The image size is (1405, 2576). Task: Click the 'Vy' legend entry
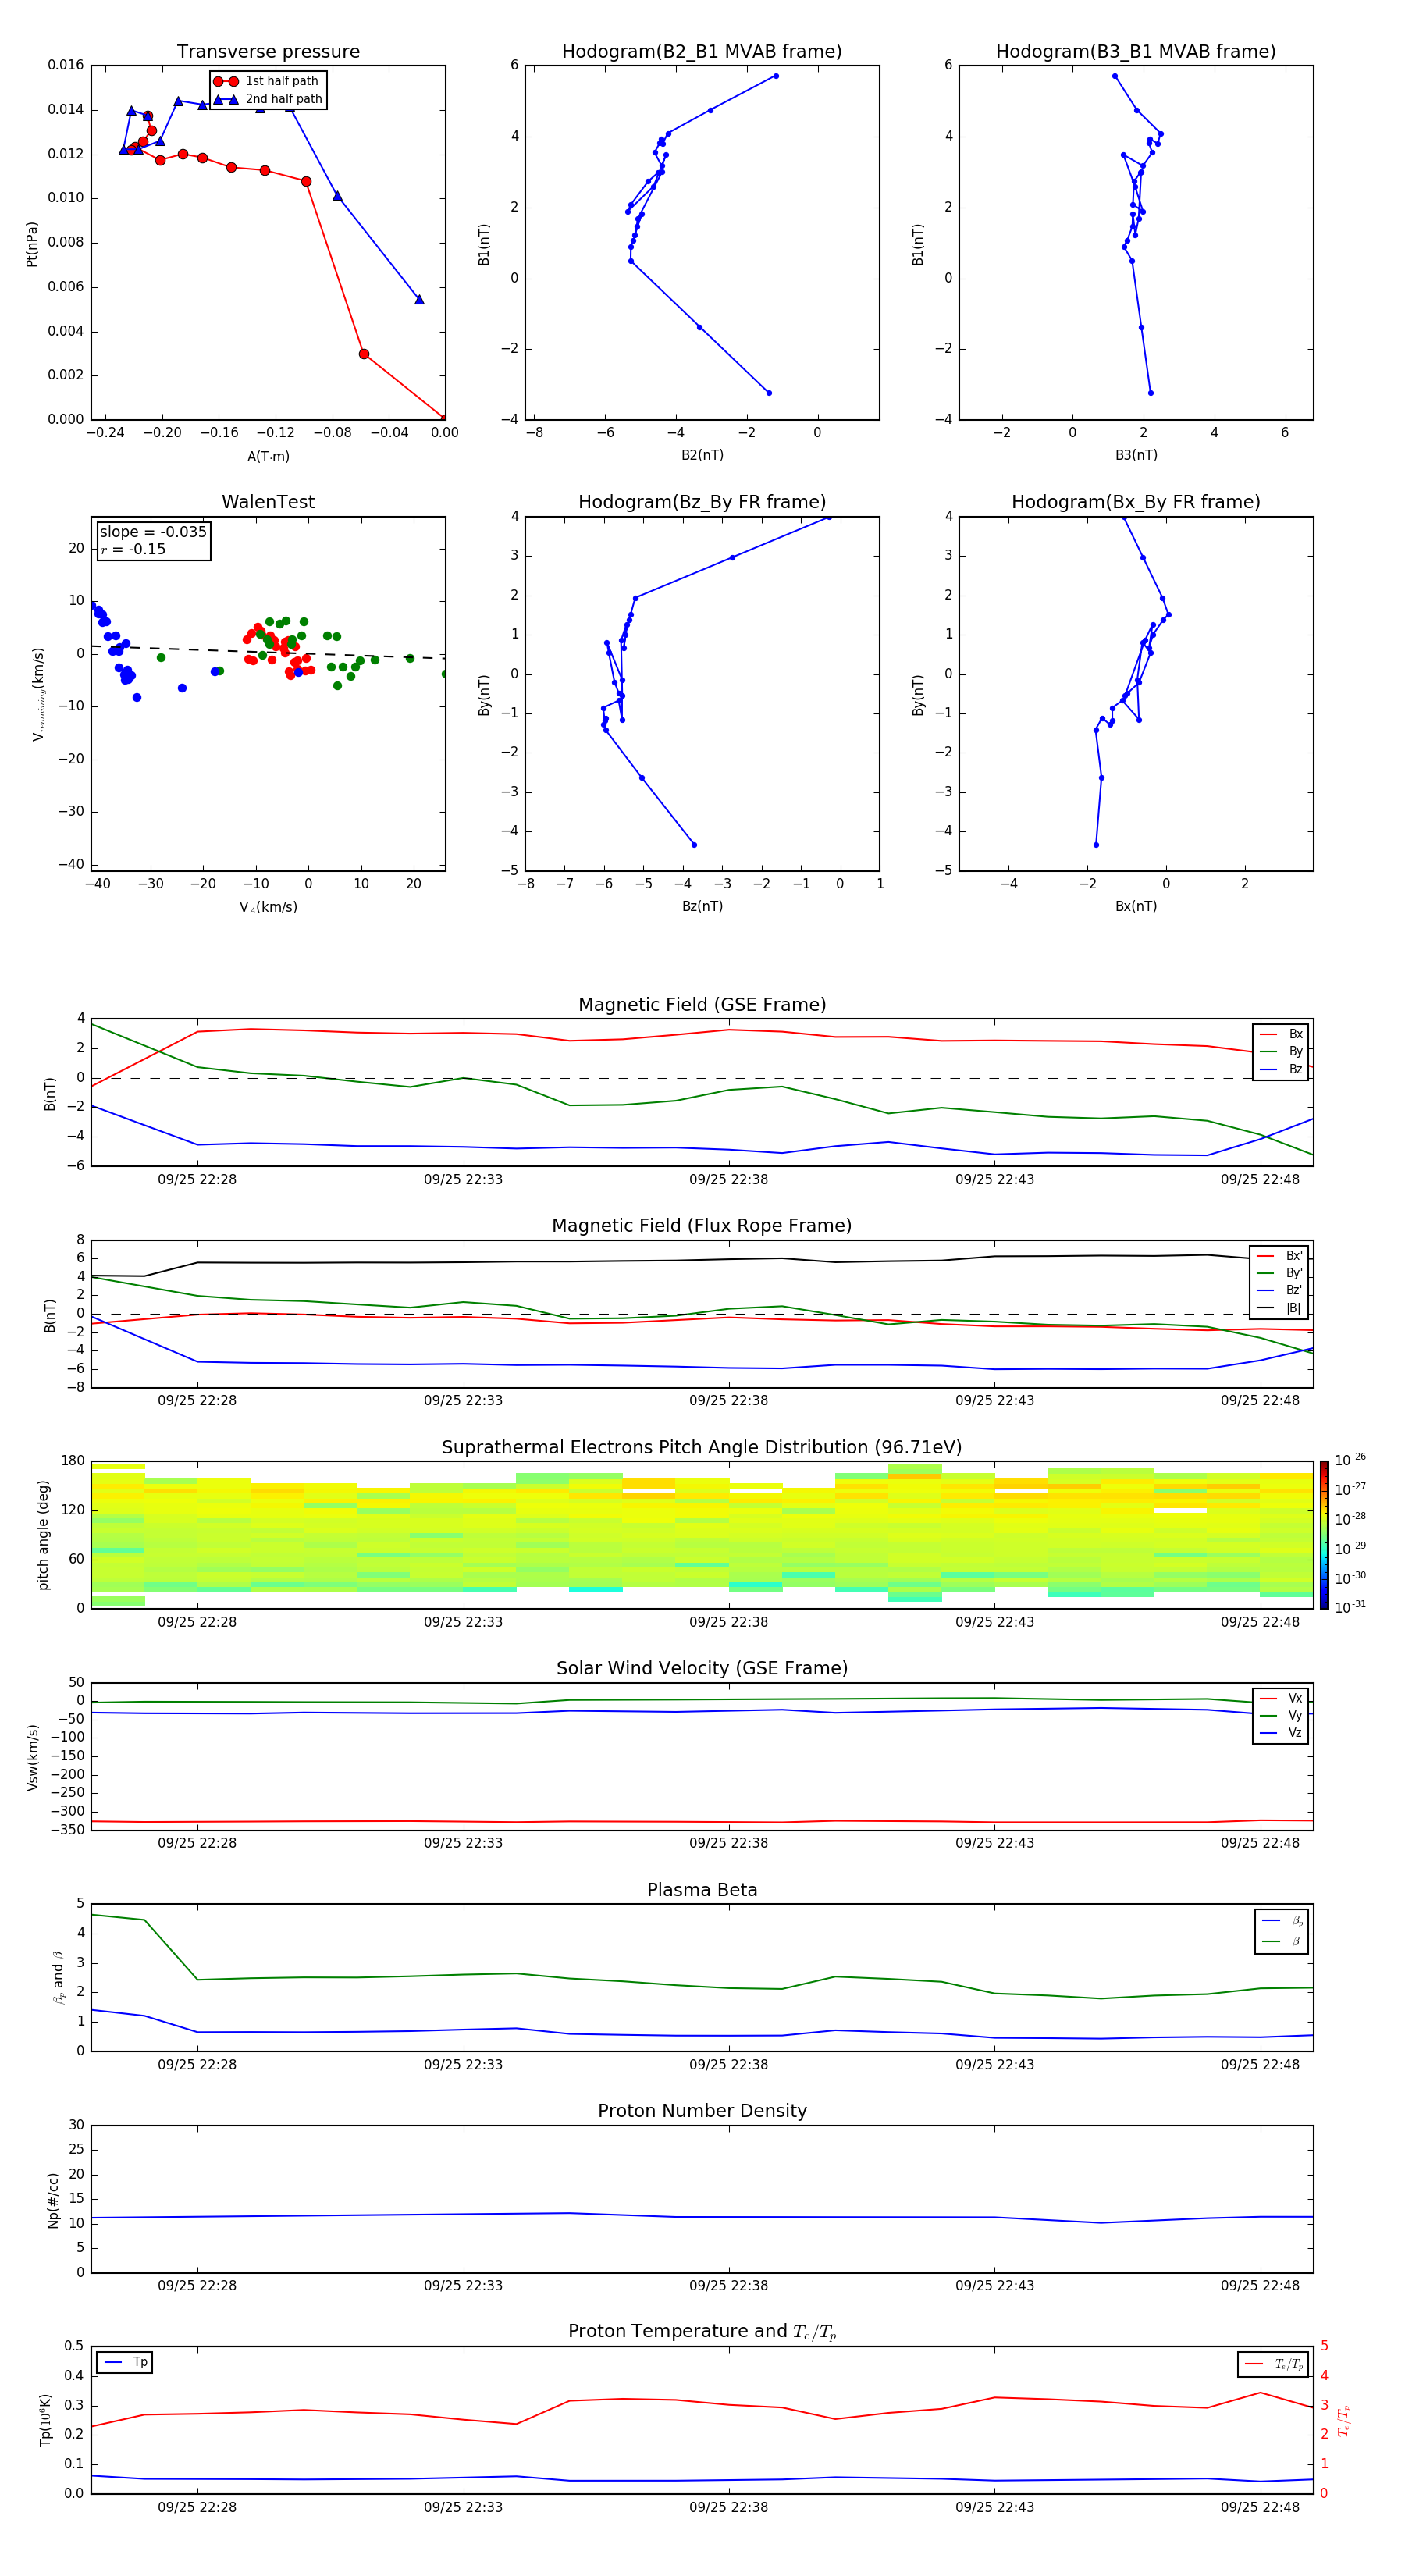pyautogui.click(x=1281, y=1715)
